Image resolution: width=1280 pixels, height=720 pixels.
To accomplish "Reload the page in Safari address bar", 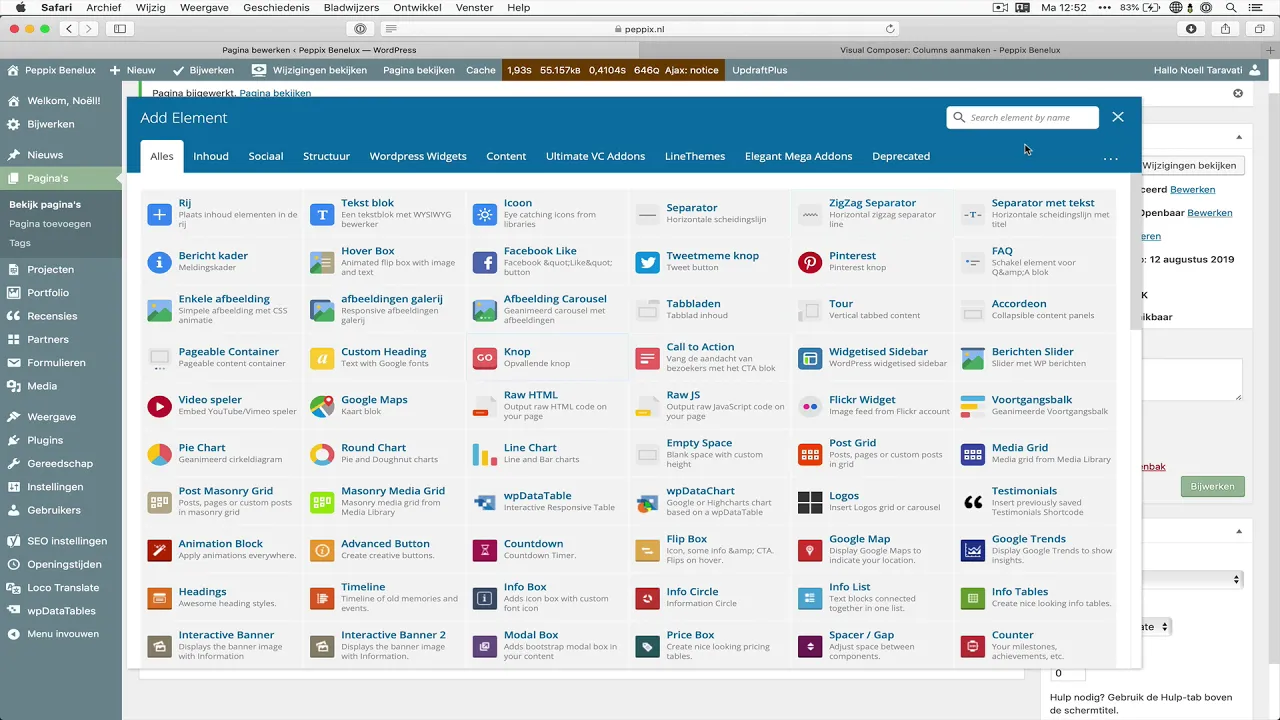I will click(890, 29).
